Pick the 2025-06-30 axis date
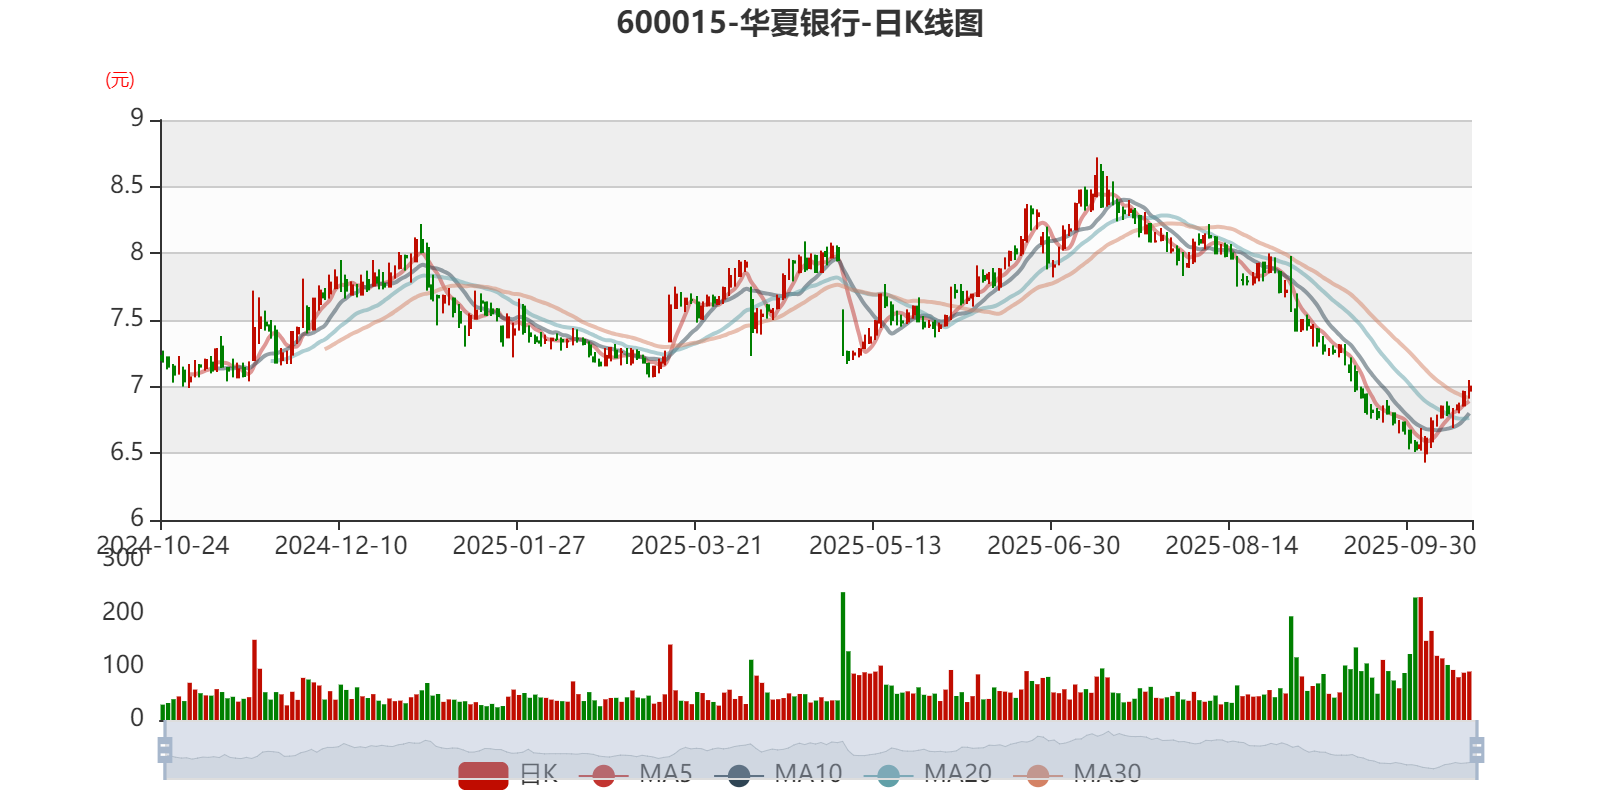The width and height of the screenshot is (1600, 800). point(1053,546)
